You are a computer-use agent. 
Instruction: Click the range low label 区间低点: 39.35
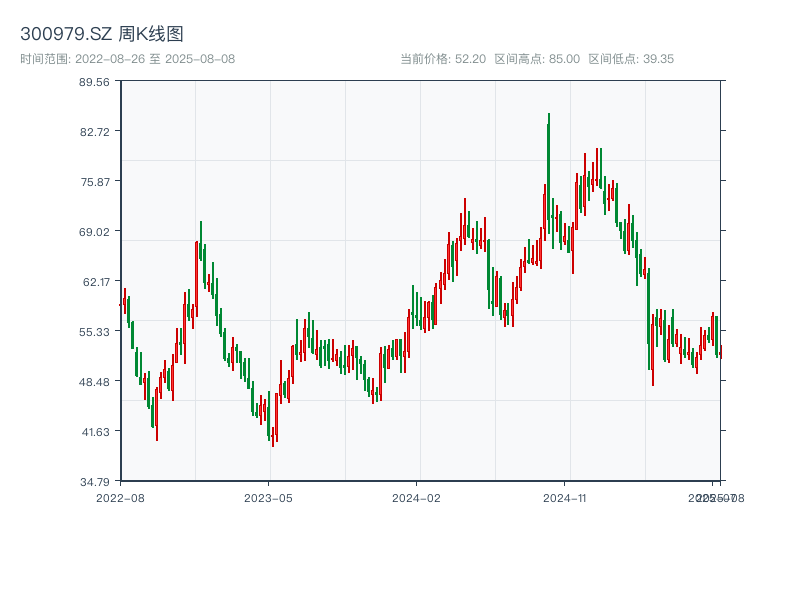click(631, 59)
